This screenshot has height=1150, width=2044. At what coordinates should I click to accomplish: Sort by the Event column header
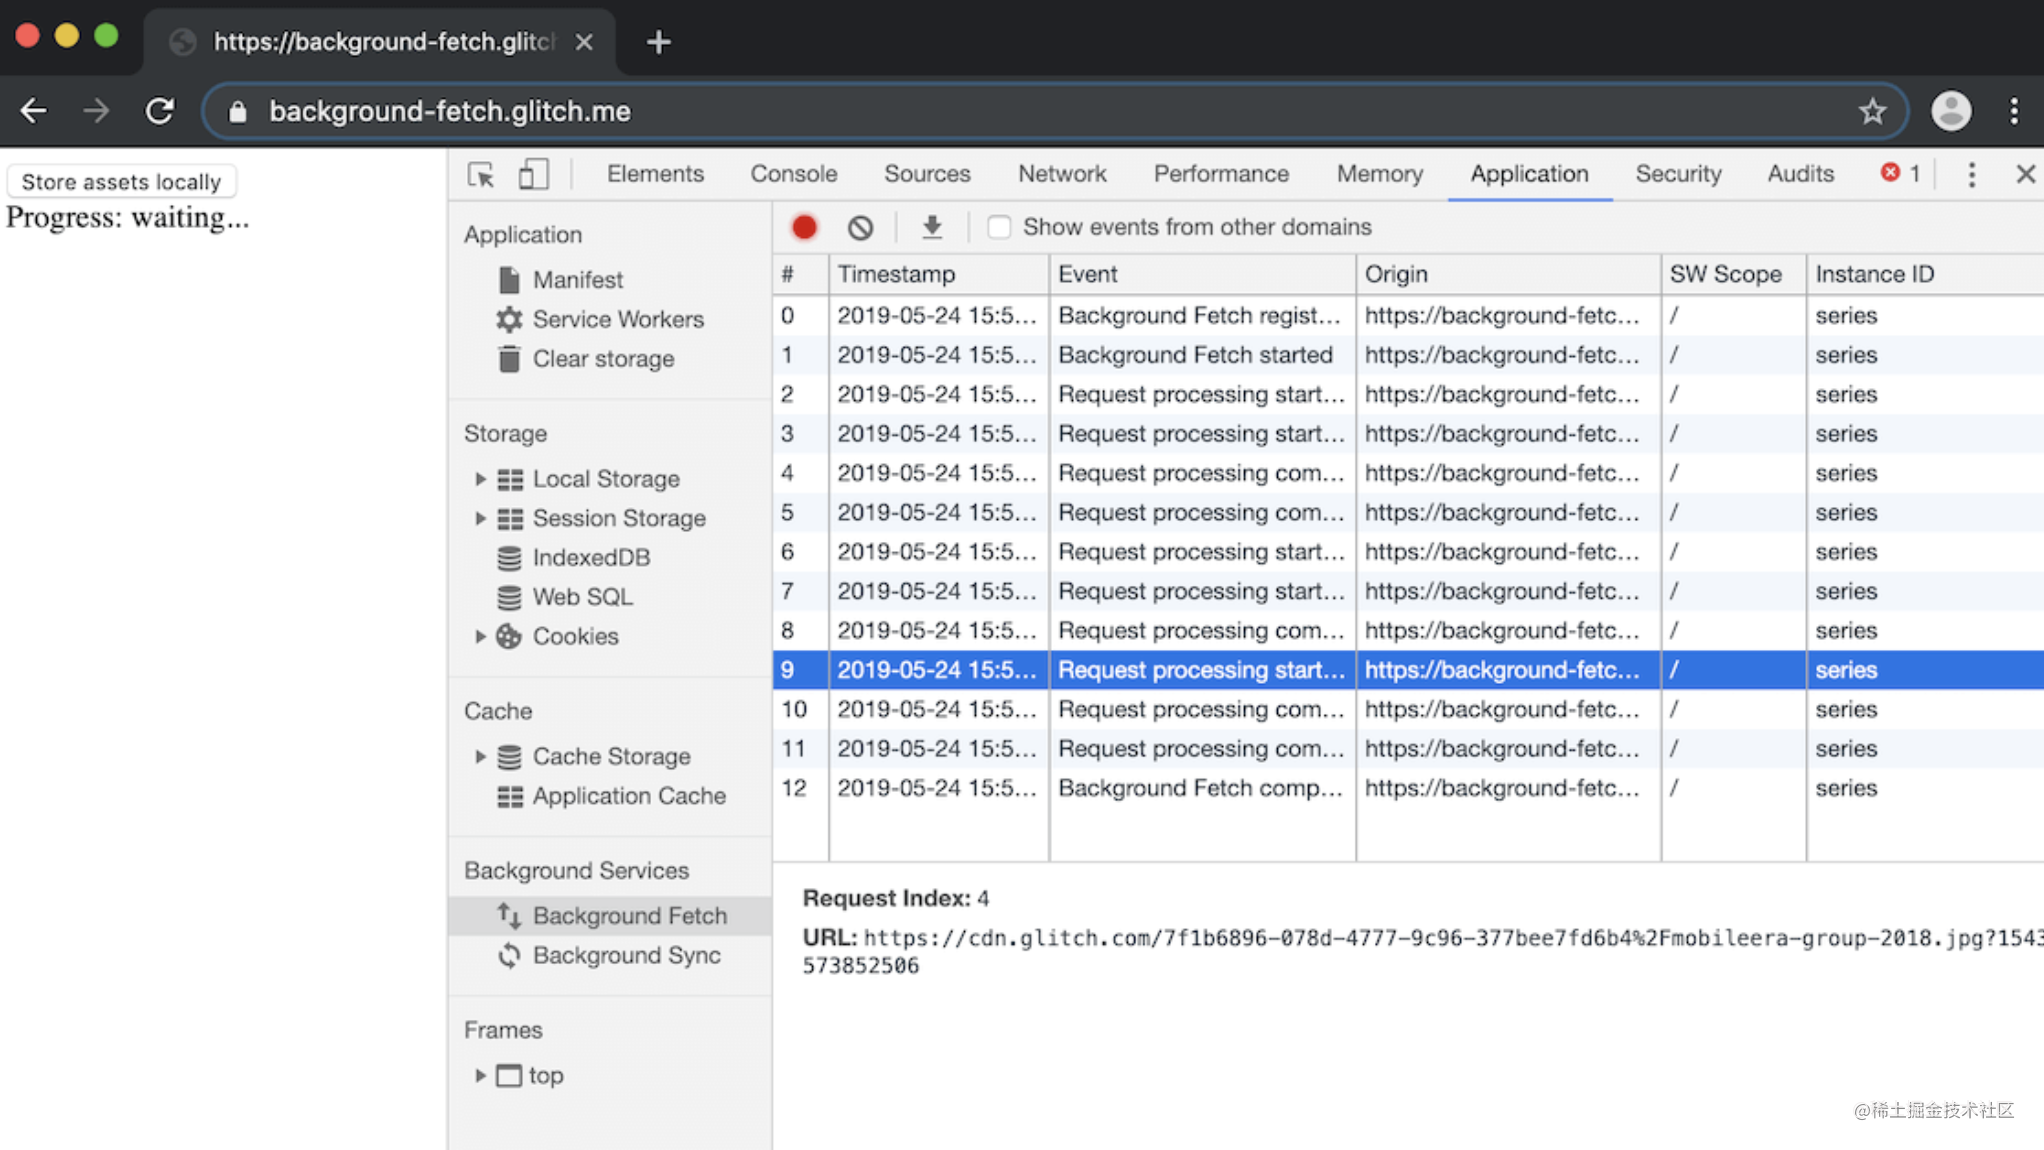(x=1202, y=274)
